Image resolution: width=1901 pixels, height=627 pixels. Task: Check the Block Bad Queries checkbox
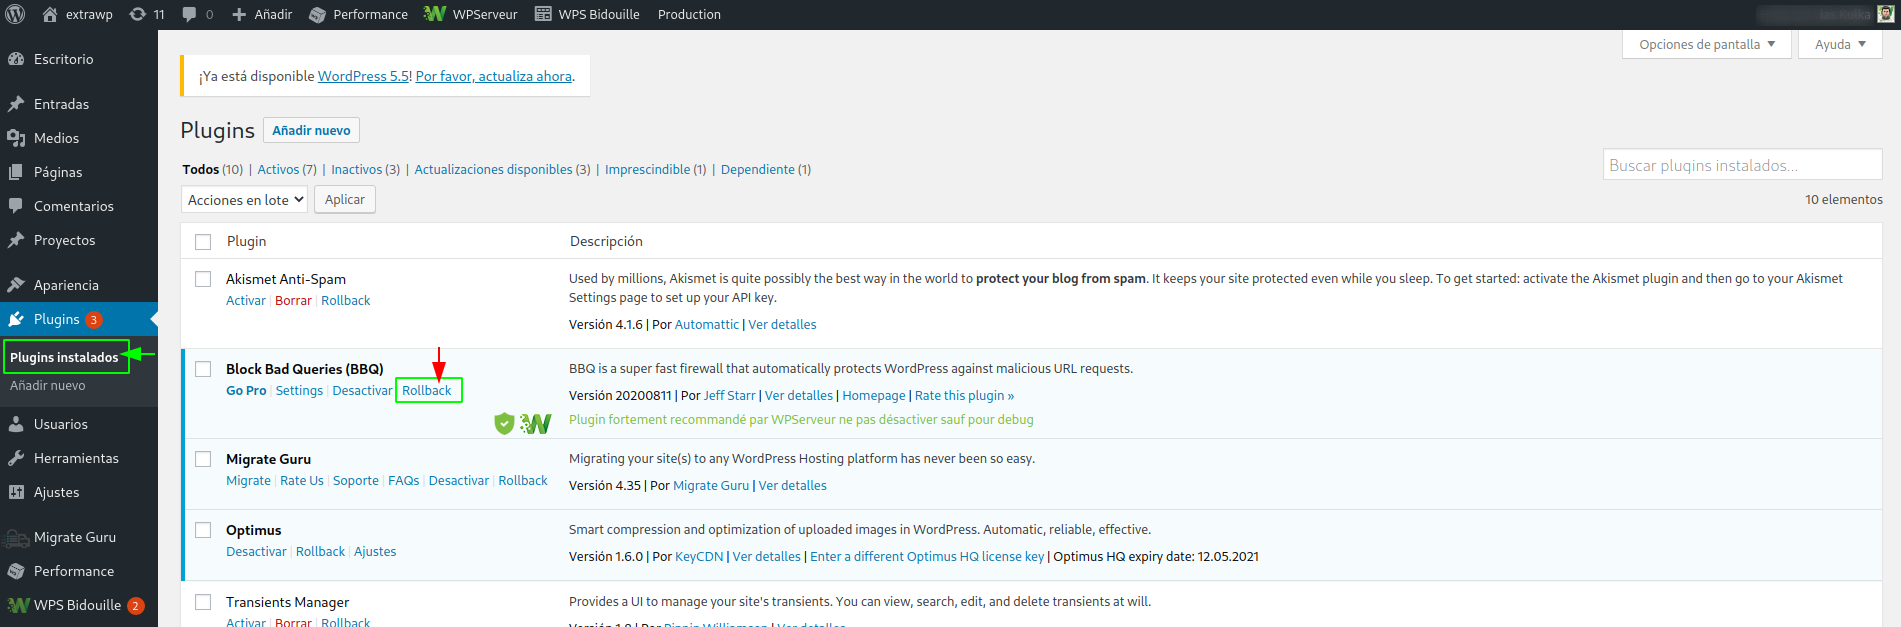point(203,369)
